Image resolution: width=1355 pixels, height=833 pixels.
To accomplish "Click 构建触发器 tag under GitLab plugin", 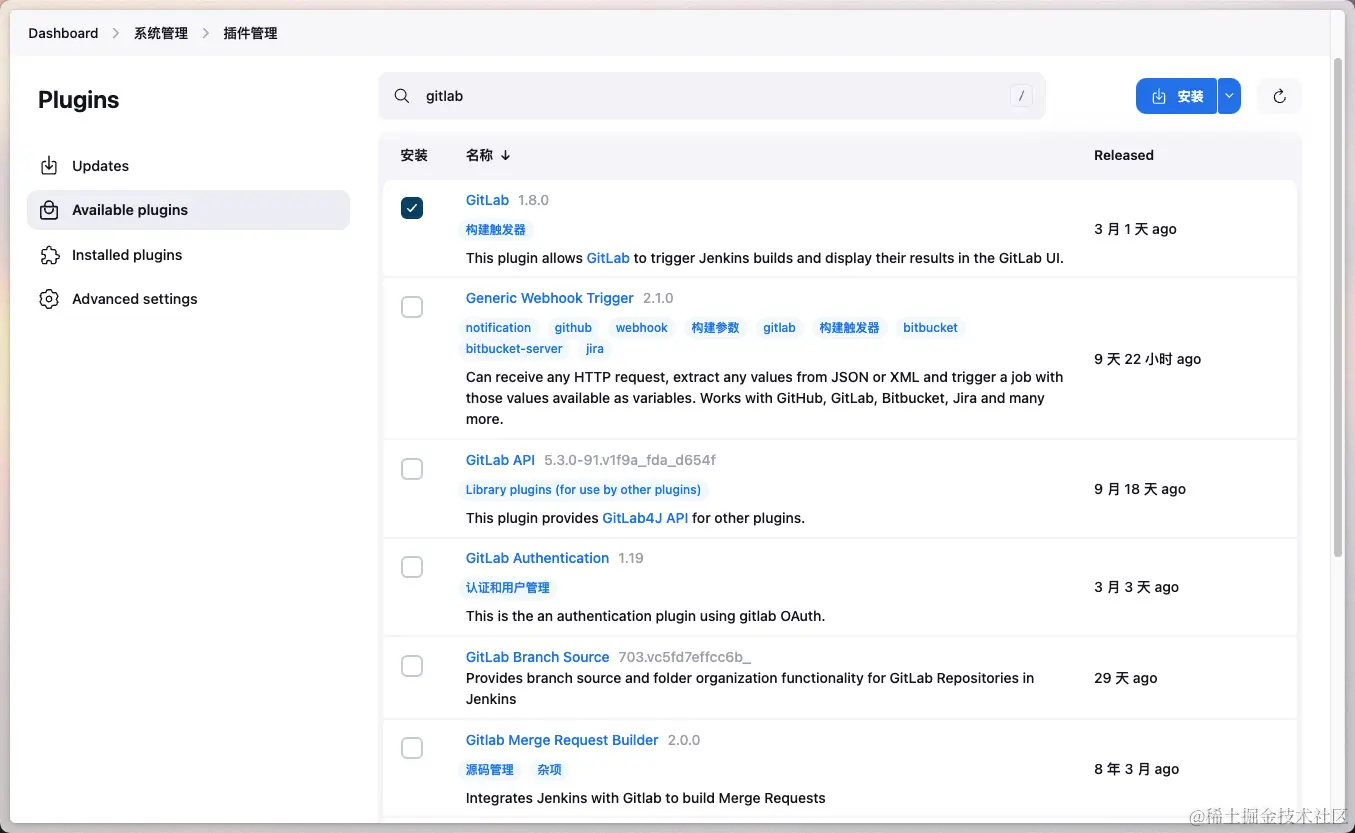I will 495,229.
